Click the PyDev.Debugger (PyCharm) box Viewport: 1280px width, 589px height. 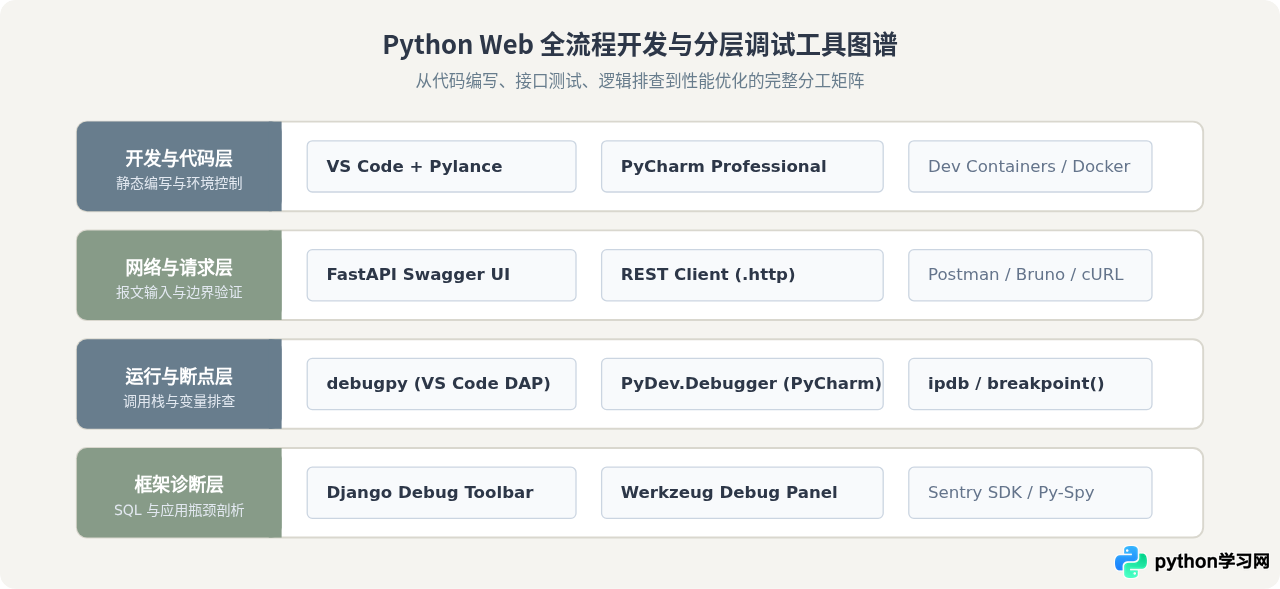(x=742, y=384)
